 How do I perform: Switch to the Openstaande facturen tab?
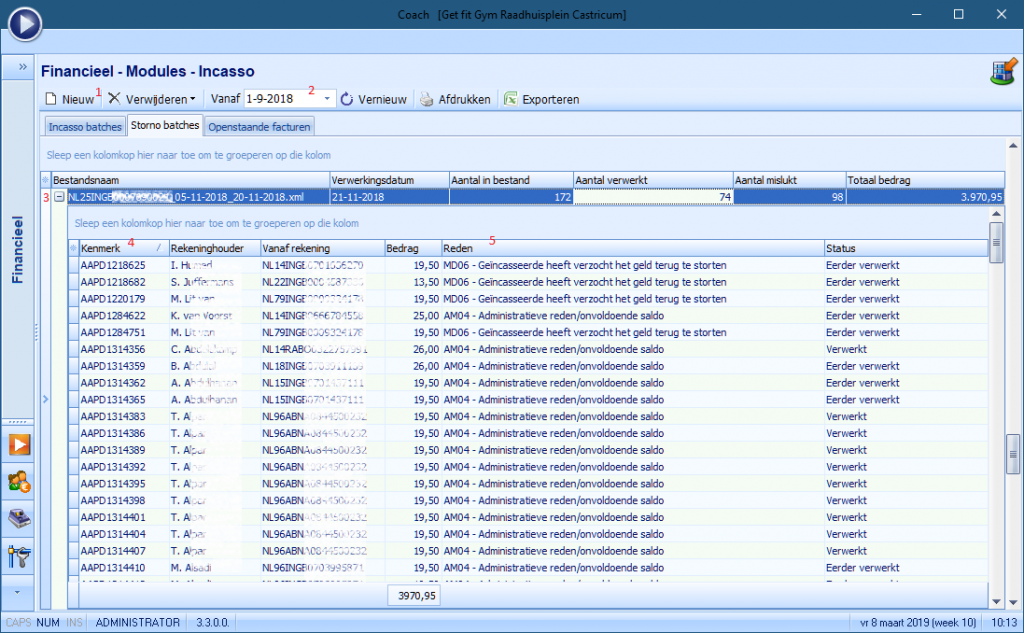coord(260,127)
